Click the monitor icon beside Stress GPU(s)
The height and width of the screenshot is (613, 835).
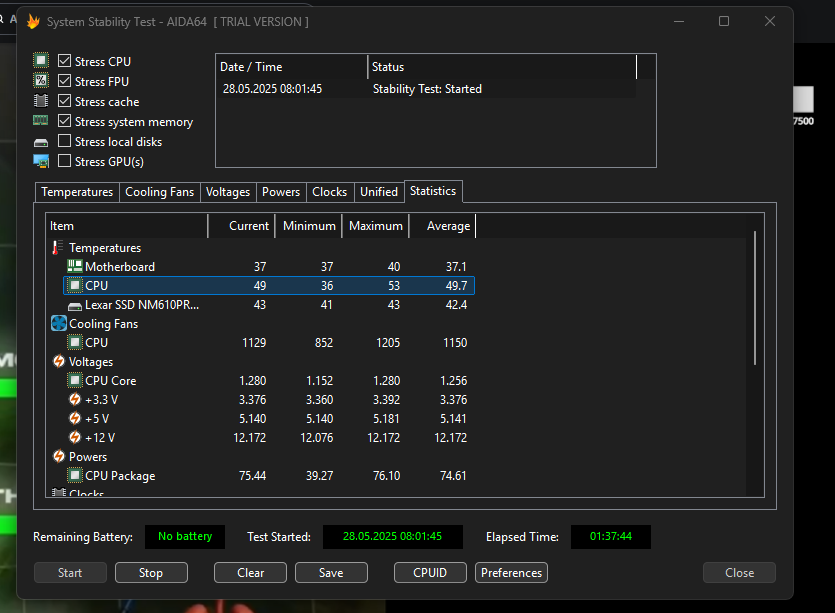41,161
